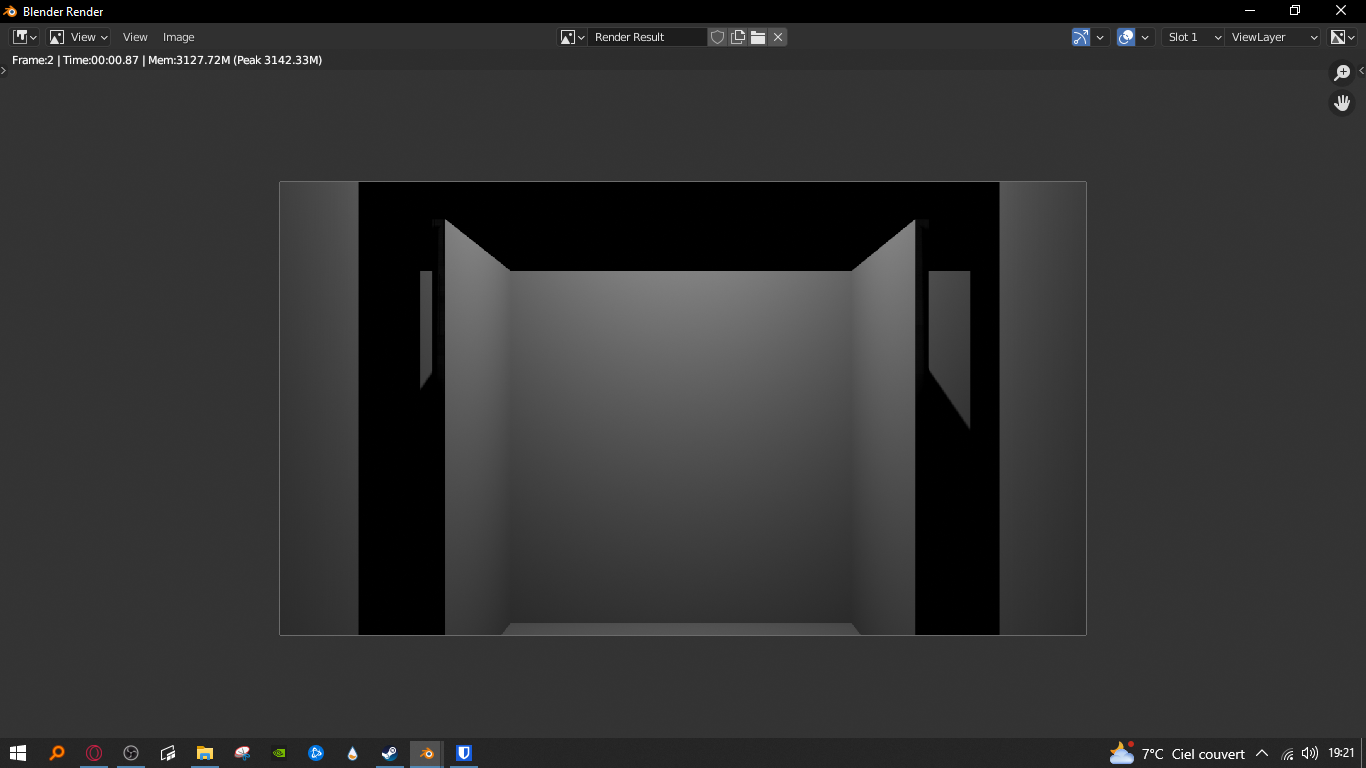Open the NVIDIA app in the taskbar
Viewport: 1366px width, 768px height.
pyautogui.click(x=279, y=753)
